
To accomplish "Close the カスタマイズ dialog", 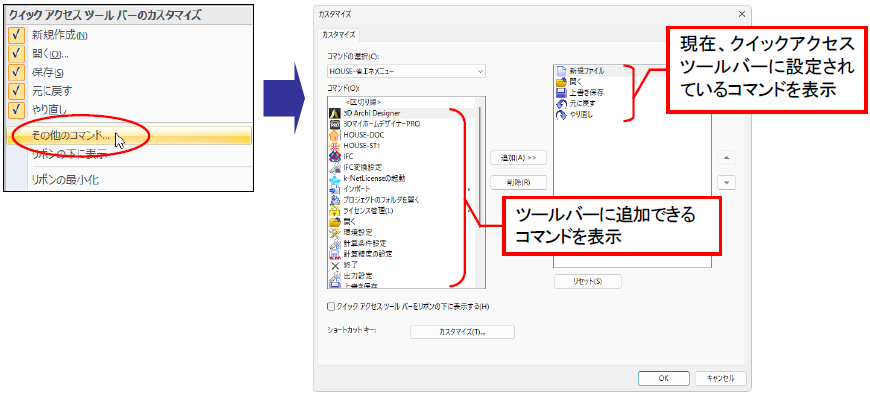I will [742, 14].
